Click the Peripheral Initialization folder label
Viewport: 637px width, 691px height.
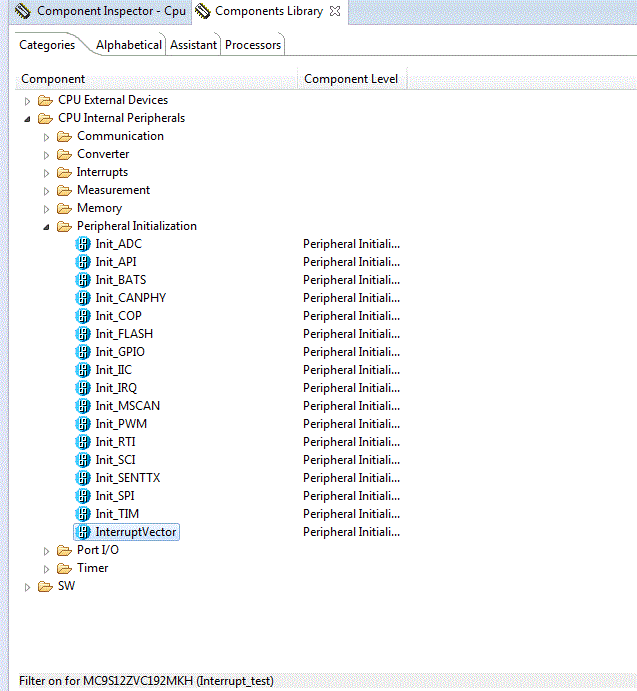pos(137,226)
